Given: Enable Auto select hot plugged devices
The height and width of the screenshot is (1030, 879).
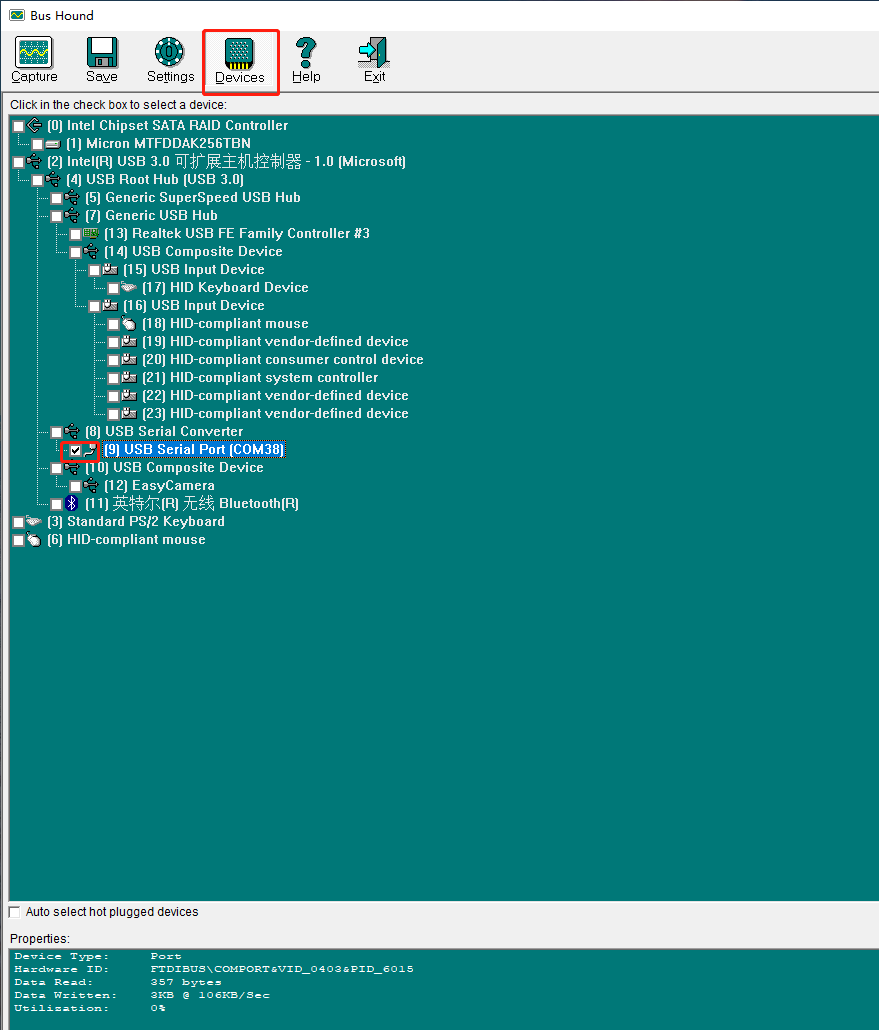Looking at the screenshot, I should (x=15, y=911).
